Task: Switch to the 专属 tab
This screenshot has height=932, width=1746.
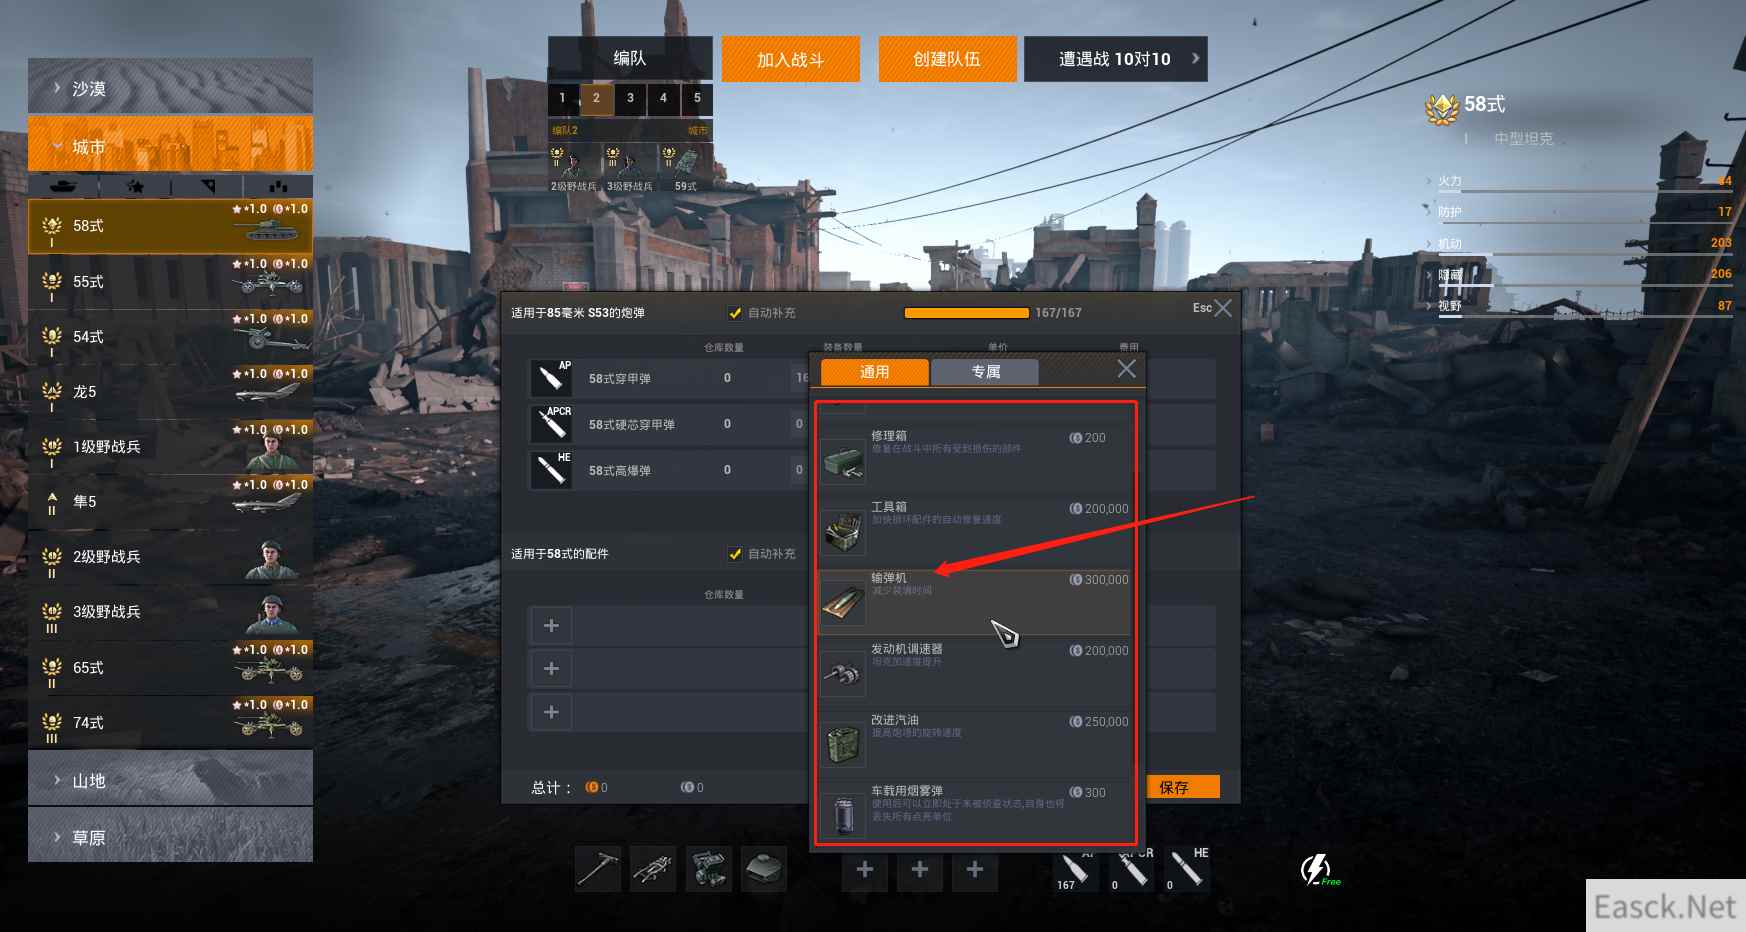Action: (x=985, y=372)
